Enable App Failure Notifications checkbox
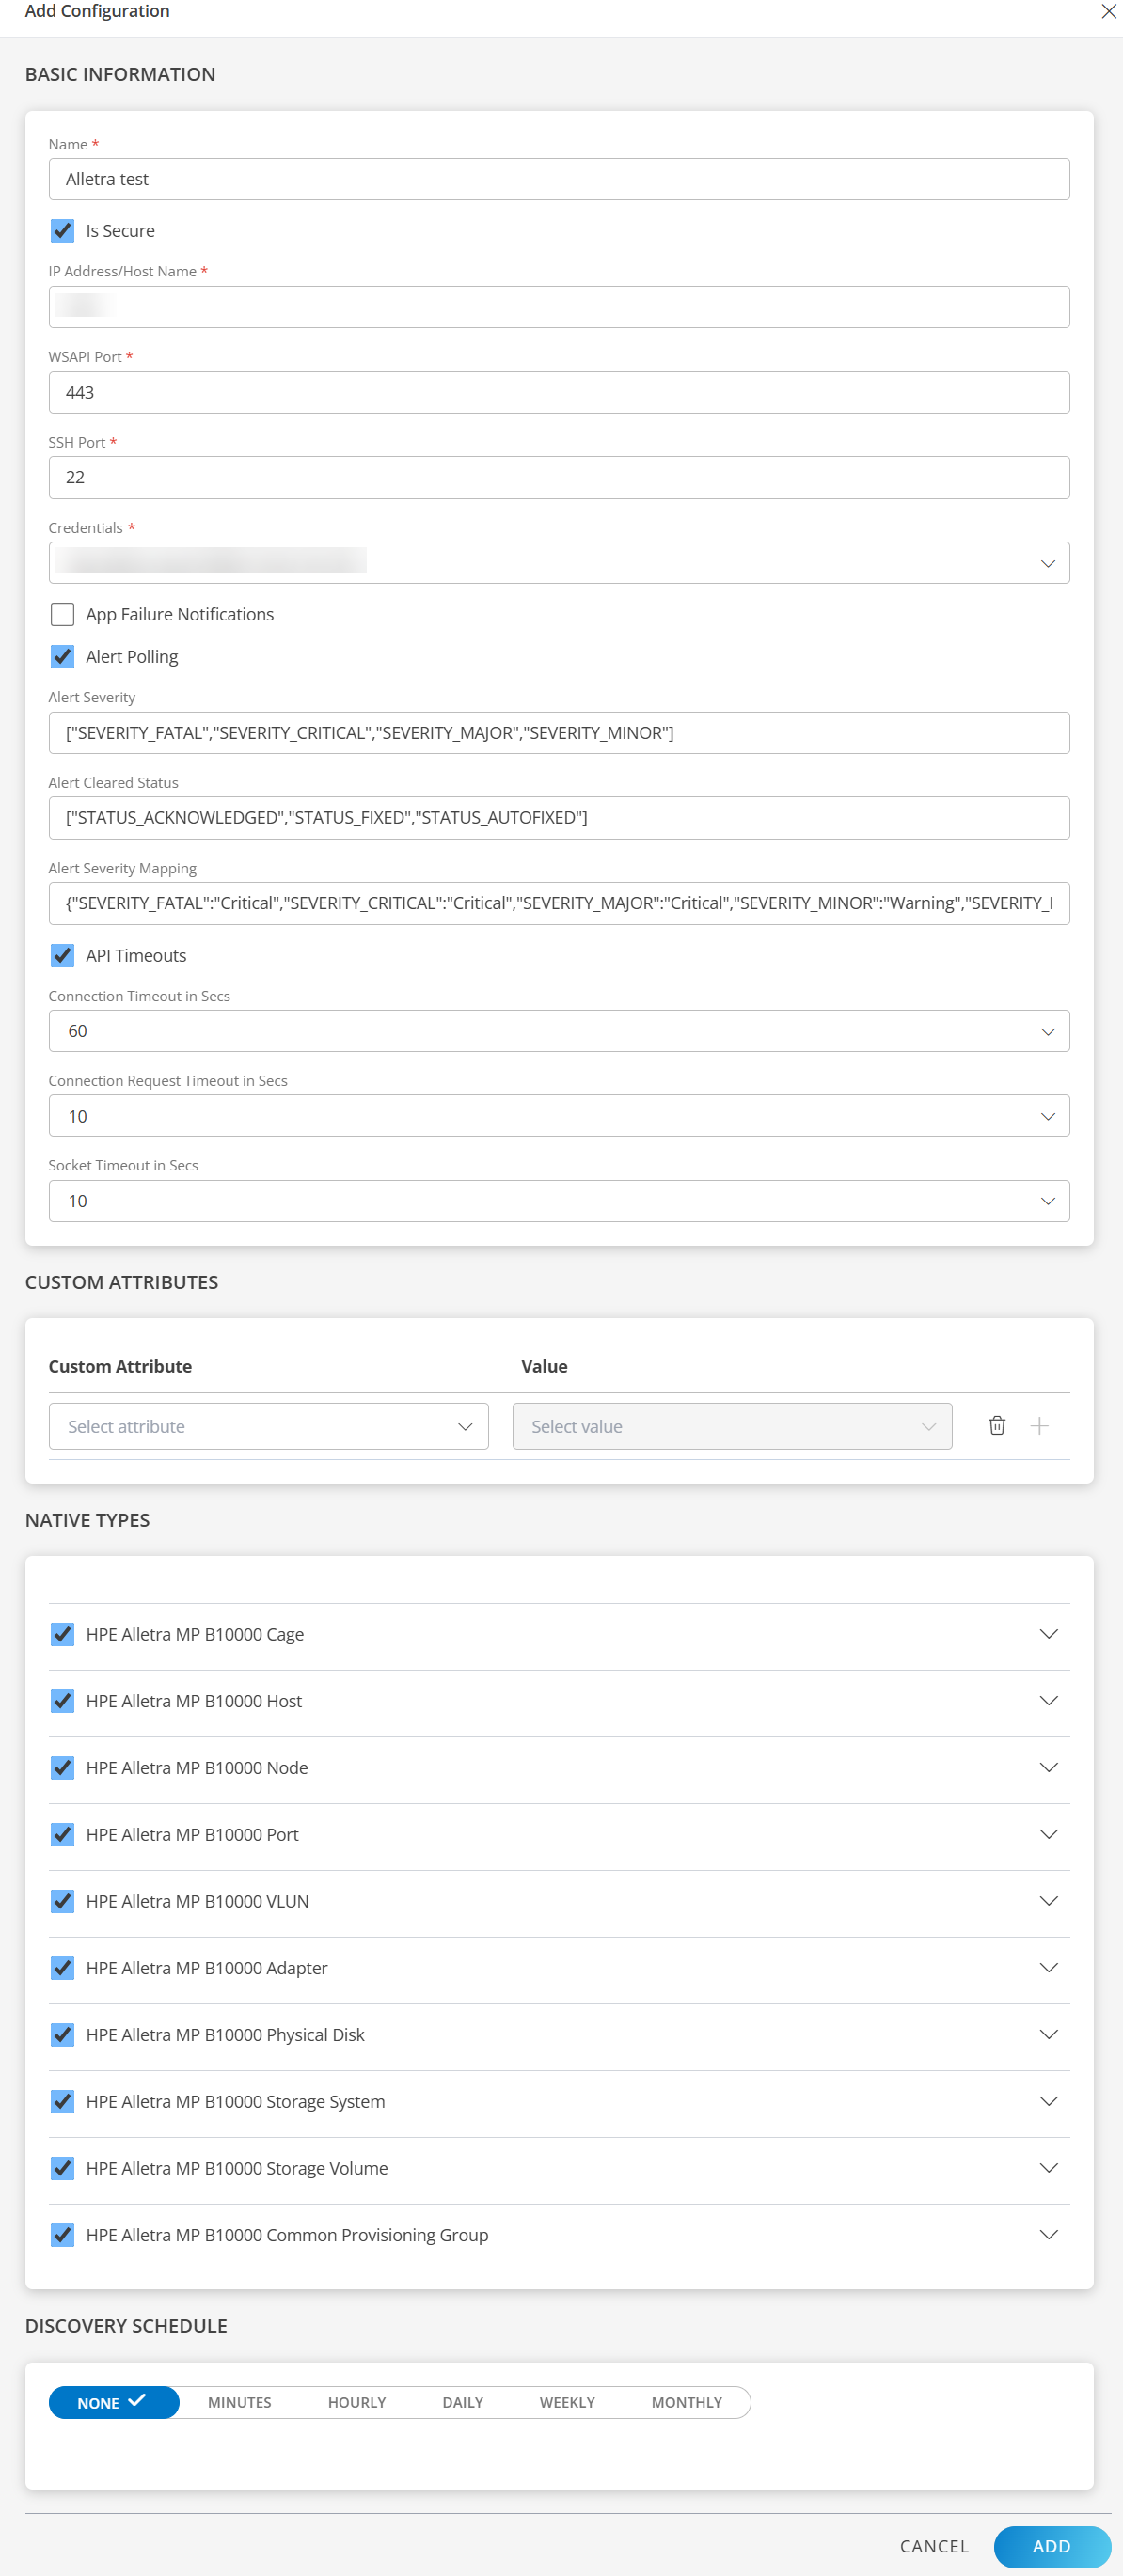This screenshot has height=2576, width=1123. coord(62,614)
